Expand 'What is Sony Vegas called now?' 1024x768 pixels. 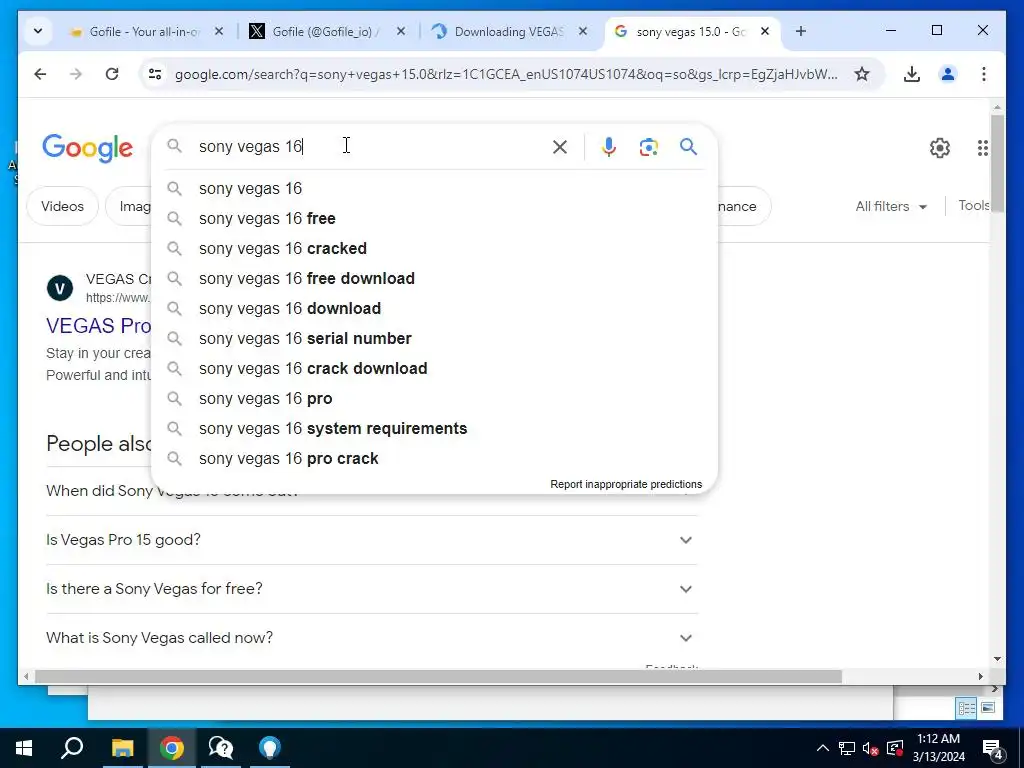point(371,638)
